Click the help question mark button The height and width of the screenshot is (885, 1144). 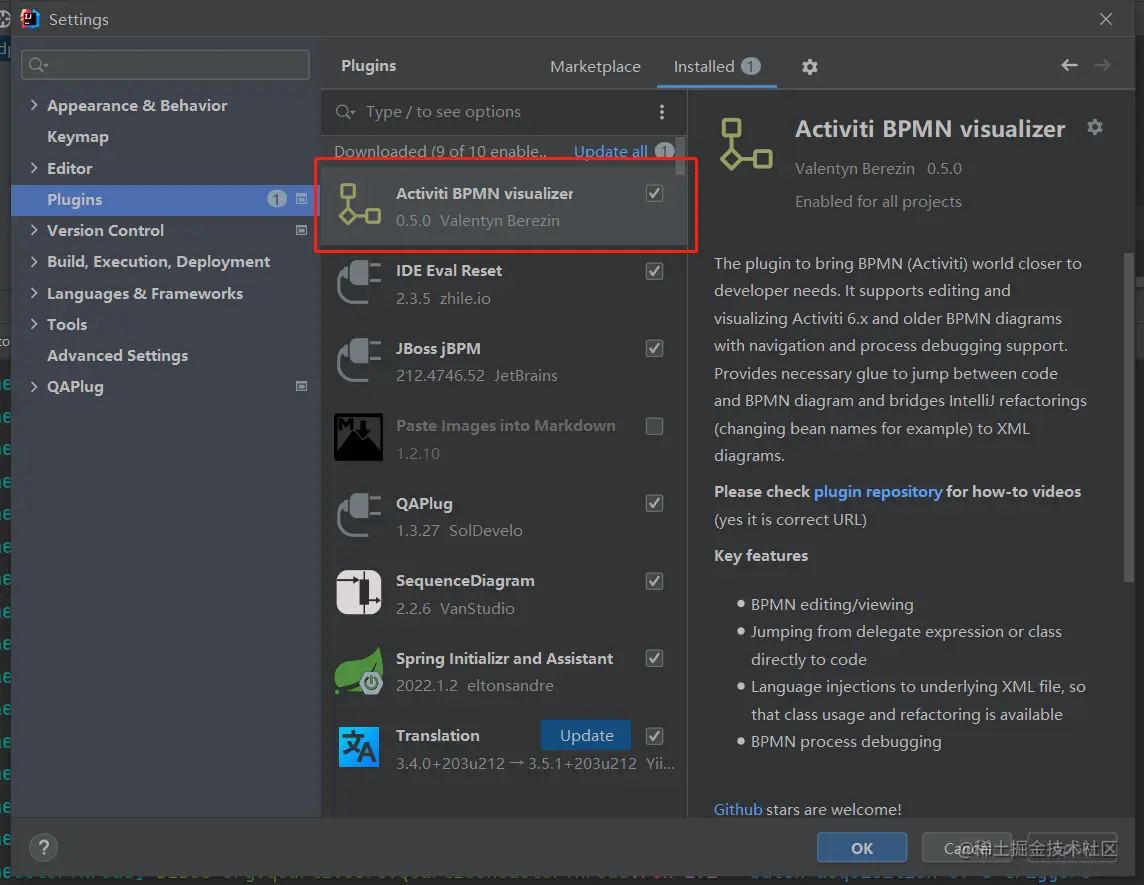[44, 847]
